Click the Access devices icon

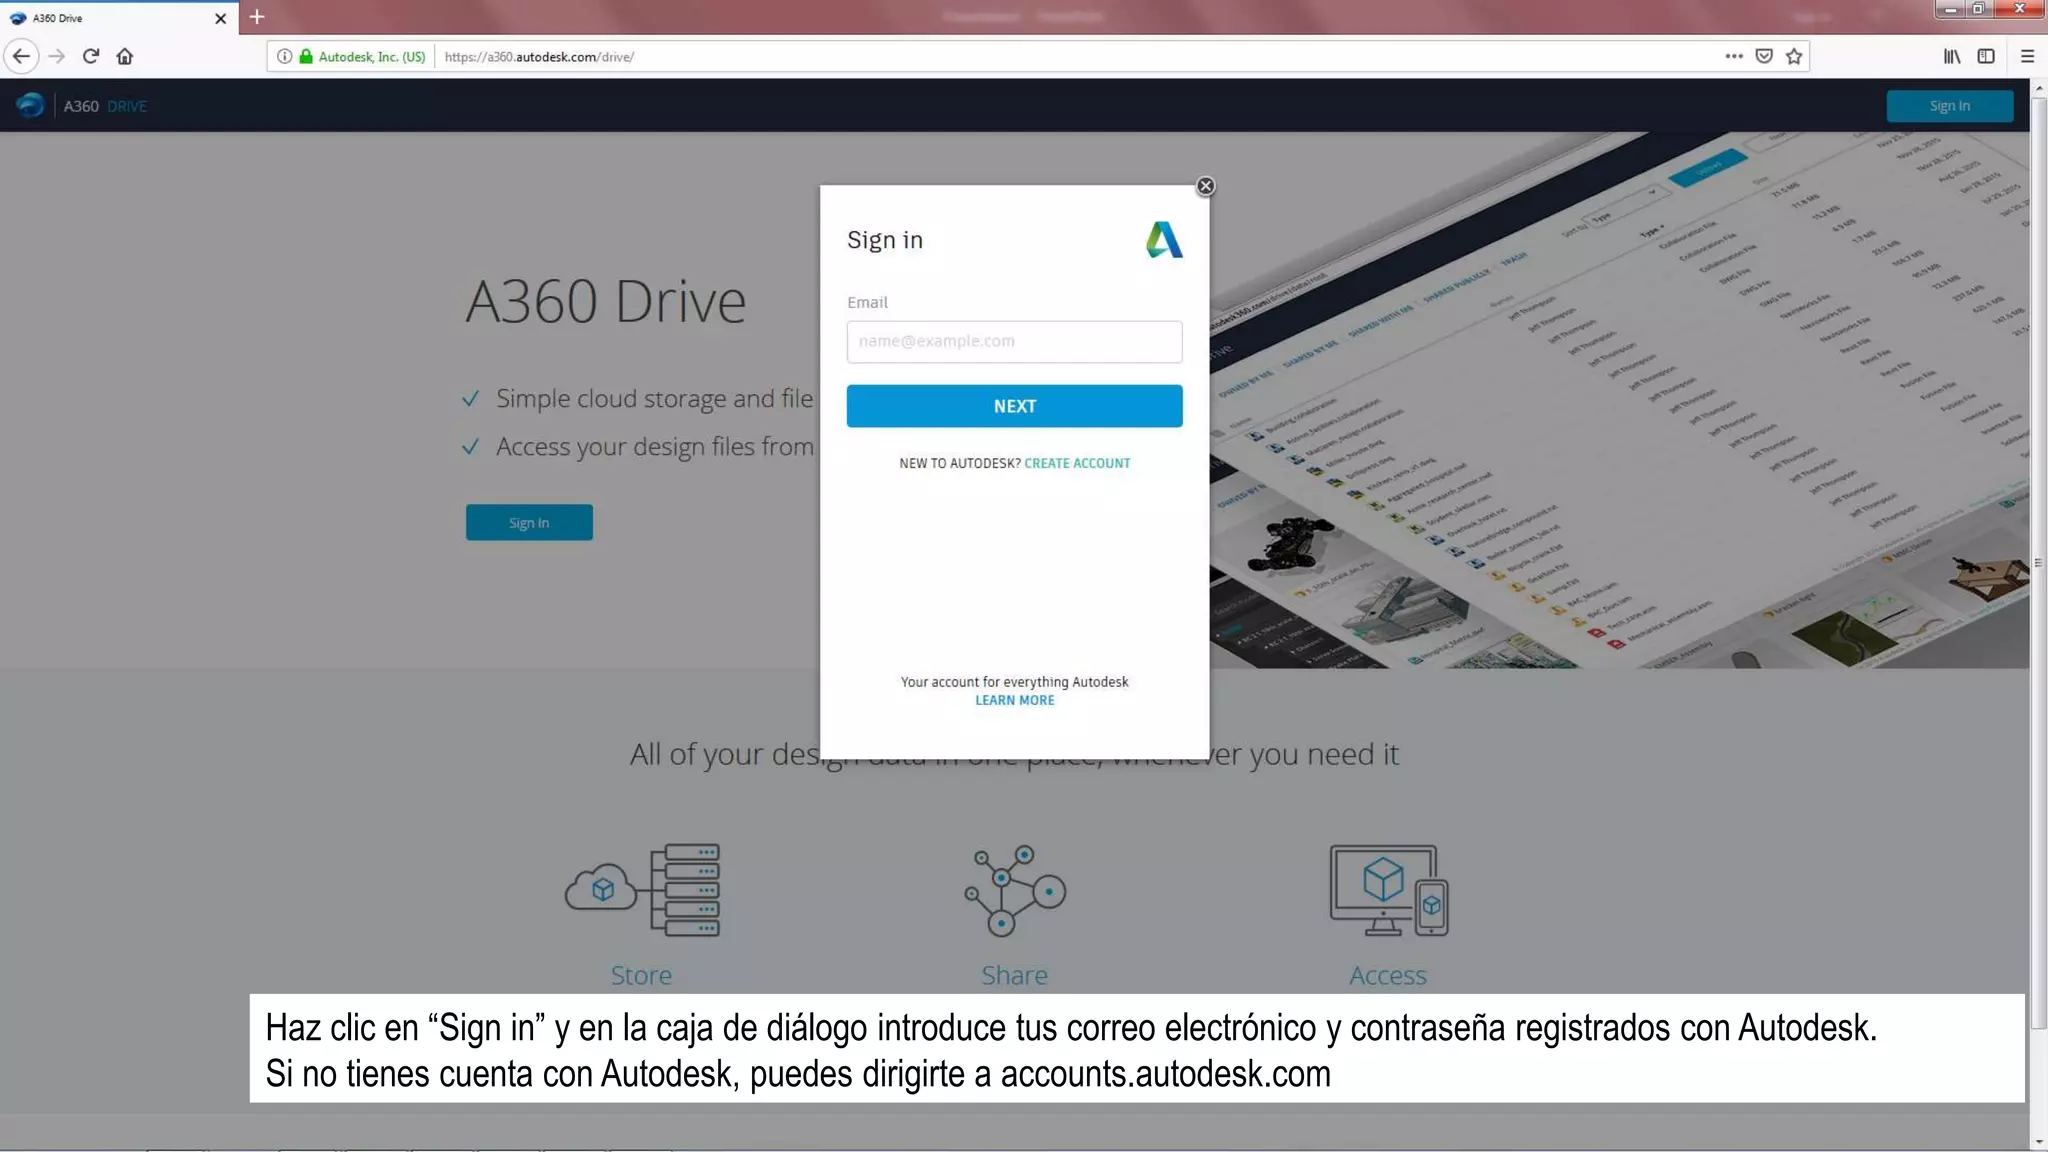point(1388,890)
